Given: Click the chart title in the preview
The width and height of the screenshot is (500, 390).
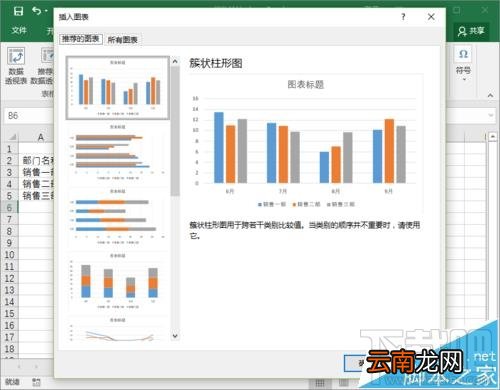Looking at the screenshot, I should 306,85.
